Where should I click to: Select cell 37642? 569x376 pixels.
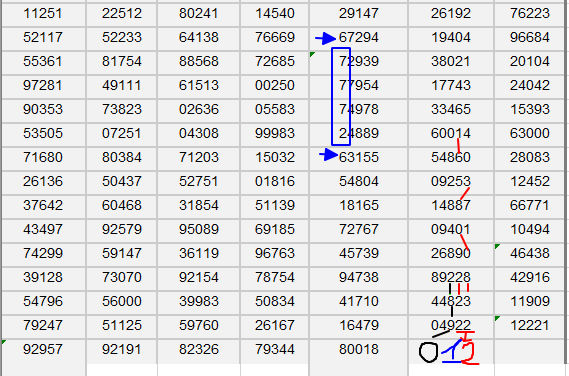tap(44, 206)
